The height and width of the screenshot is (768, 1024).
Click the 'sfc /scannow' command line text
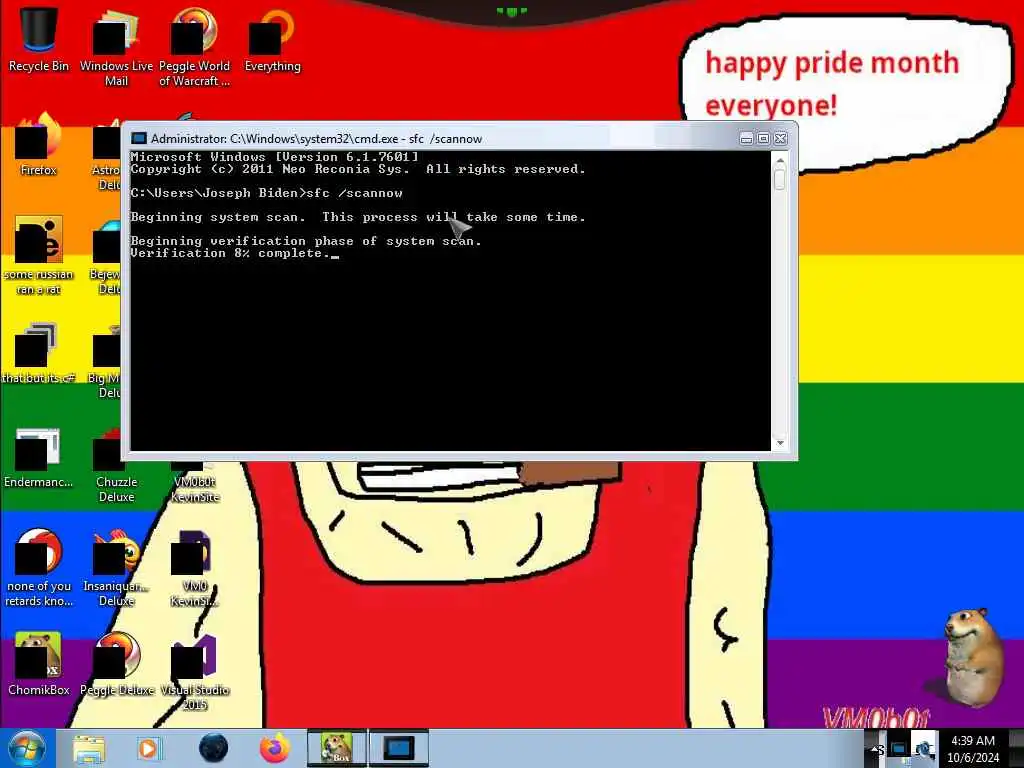click(x=355, y=193)
